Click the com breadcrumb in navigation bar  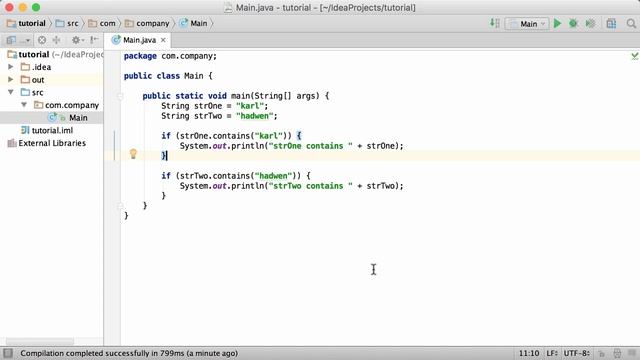click(102, 24)
